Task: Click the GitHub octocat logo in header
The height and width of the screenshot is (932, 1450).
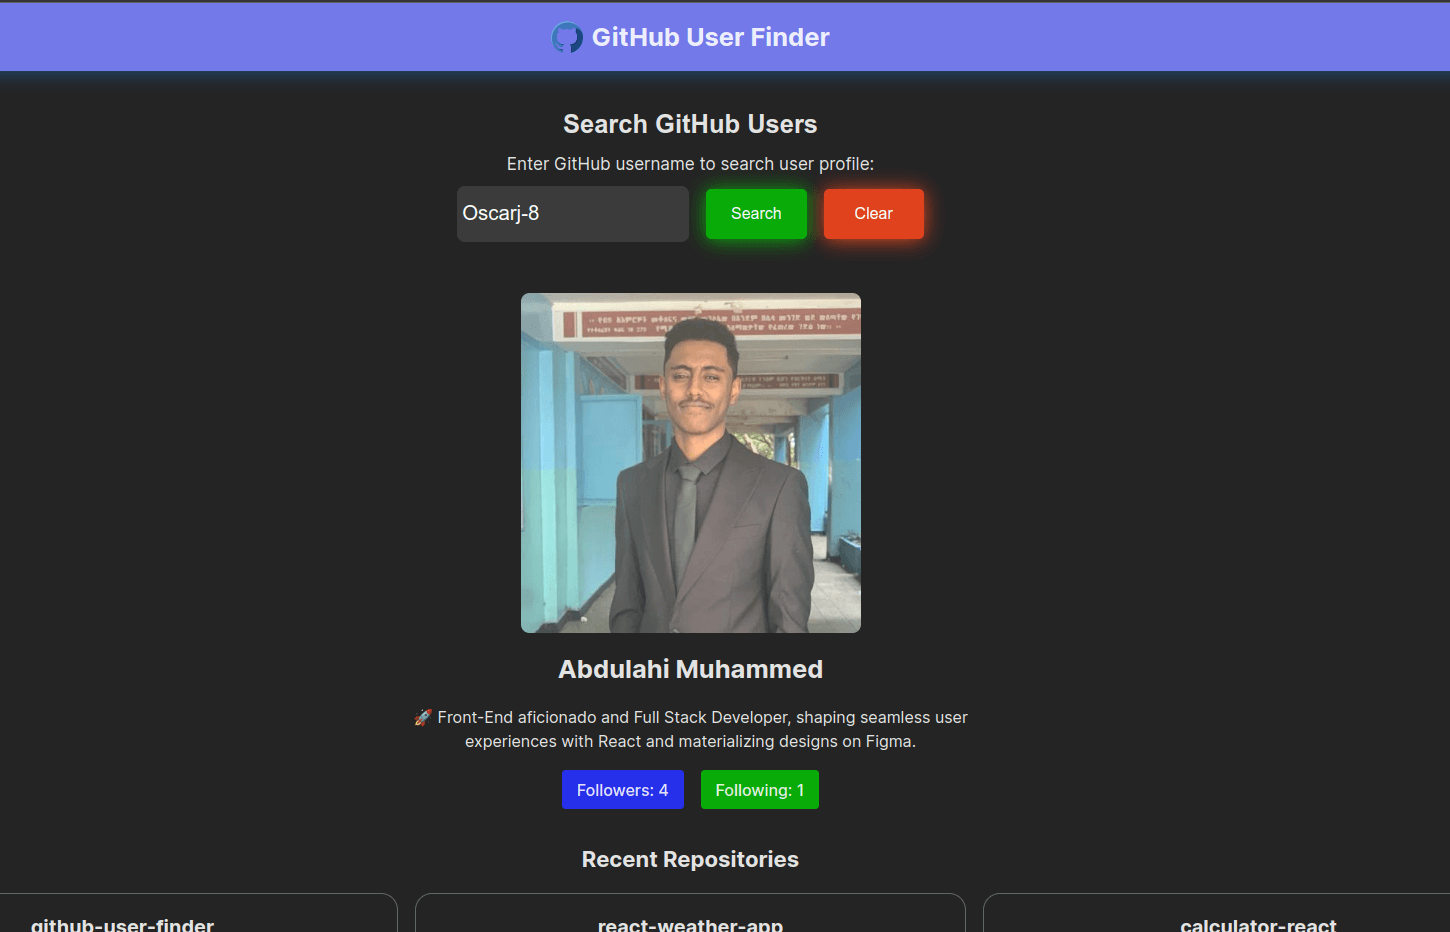Action: 567,38
